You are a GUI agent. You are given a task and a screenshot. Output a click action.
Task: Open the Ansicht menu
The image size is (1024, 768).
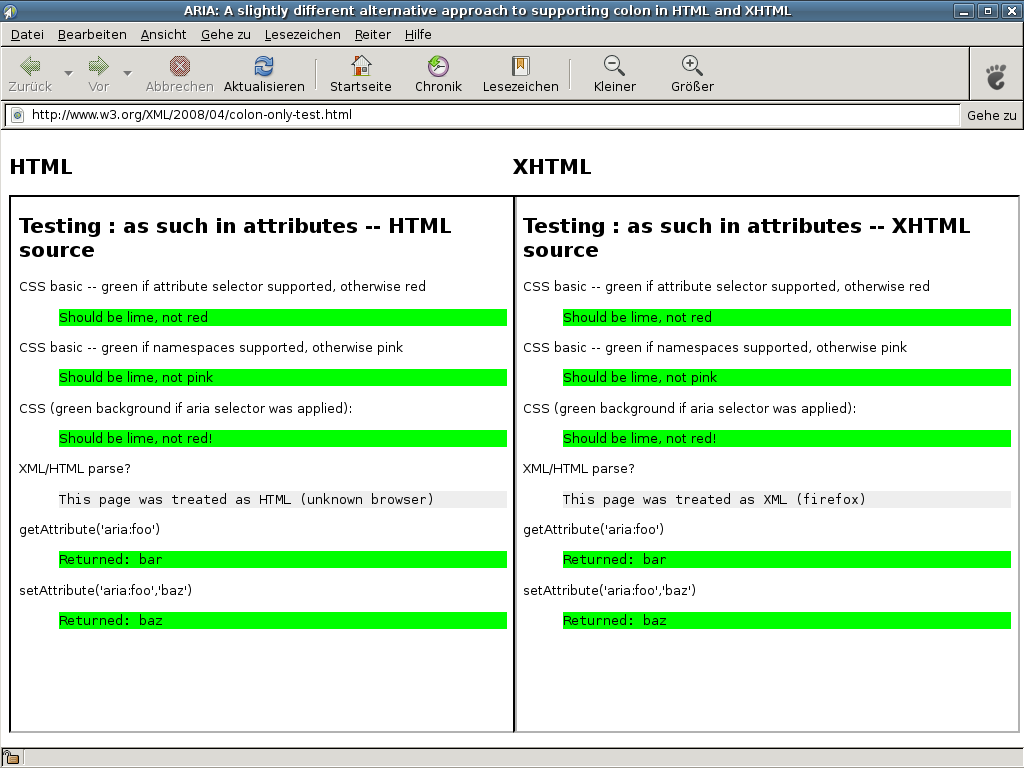point(163,35)
